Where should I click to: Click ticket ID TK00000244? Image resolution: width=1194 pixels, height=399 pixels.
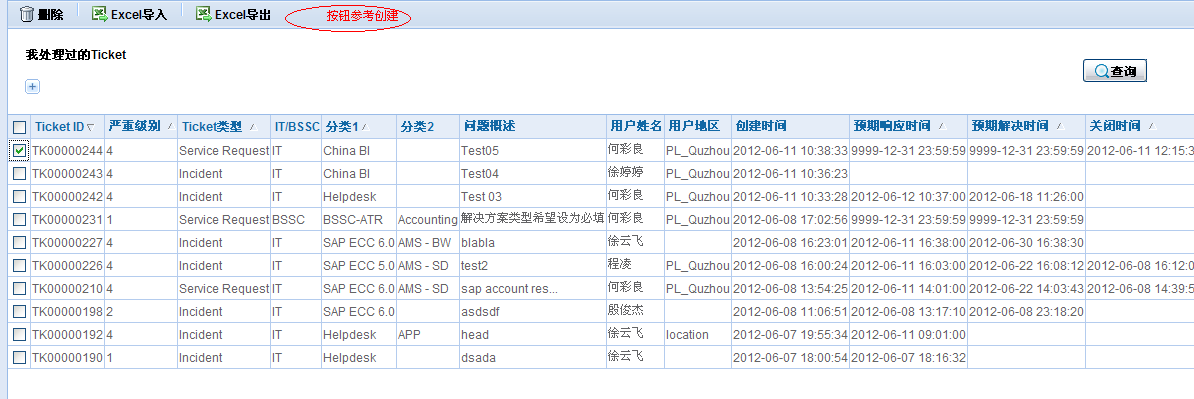[x=67, y=151]
